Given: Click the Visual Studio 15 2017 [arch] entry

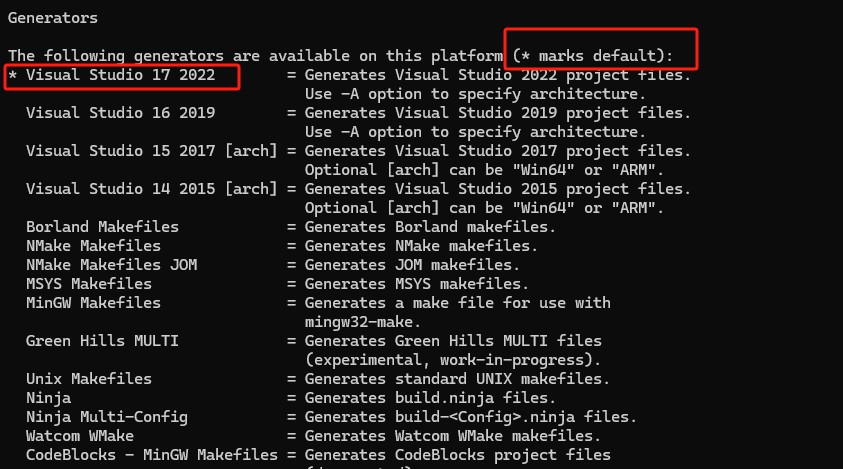Looking at the screenshot, I should tap(150, 151).
